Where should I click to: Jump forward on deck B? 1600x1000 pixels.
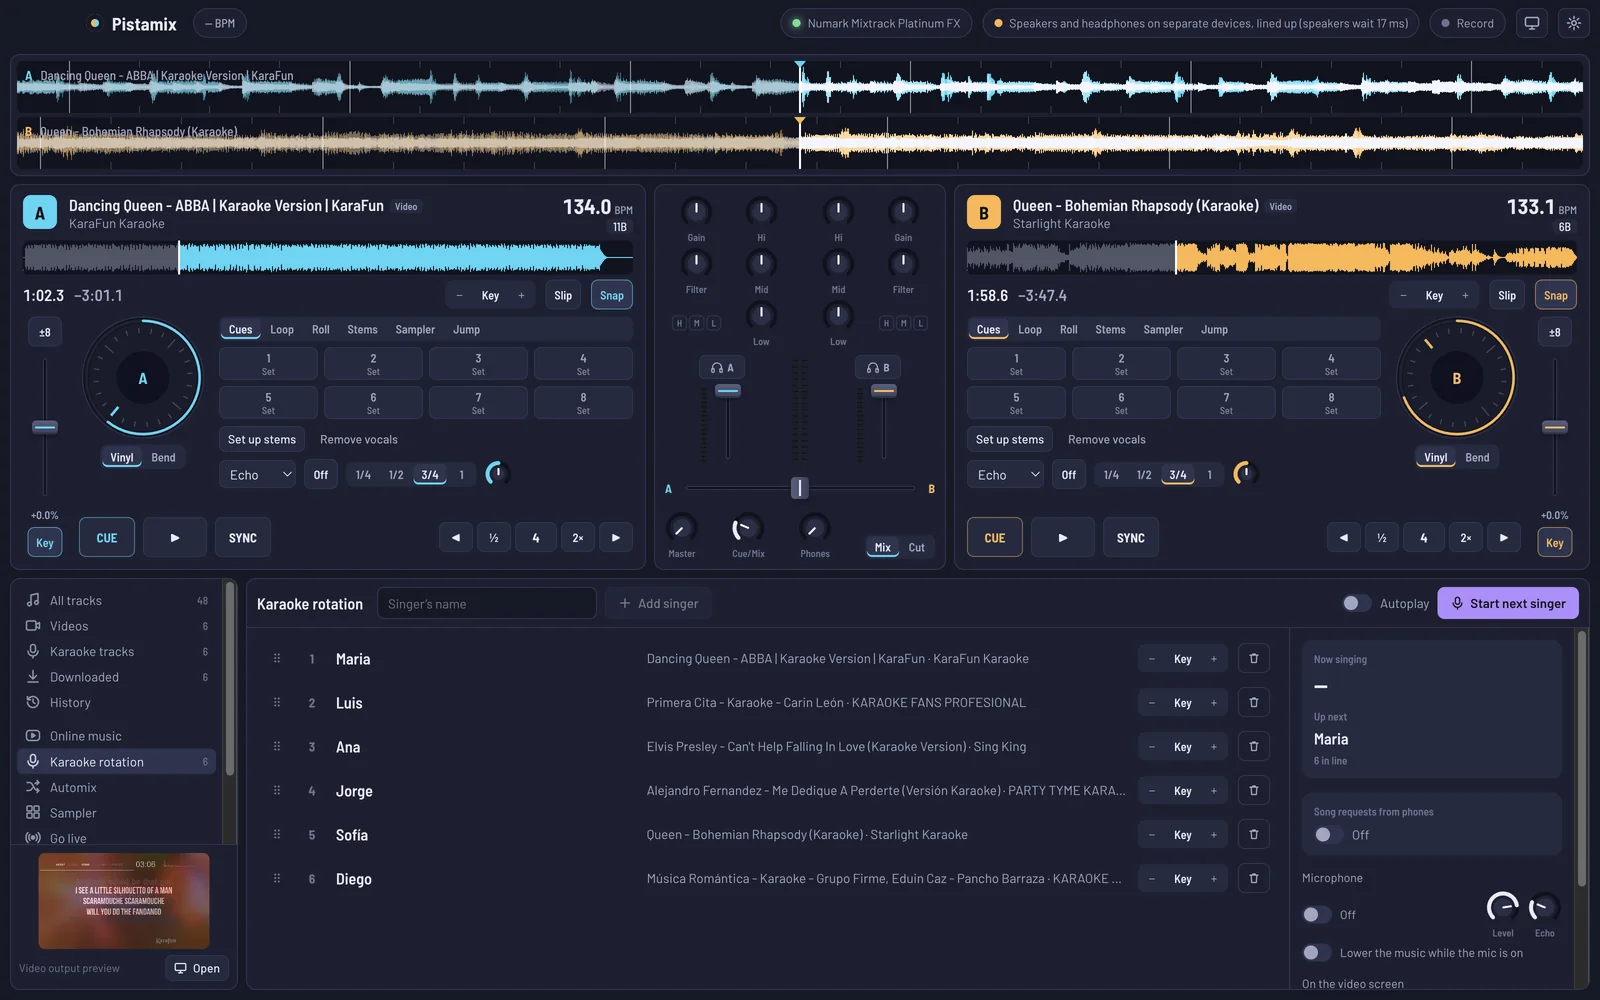coord(1504,538)
